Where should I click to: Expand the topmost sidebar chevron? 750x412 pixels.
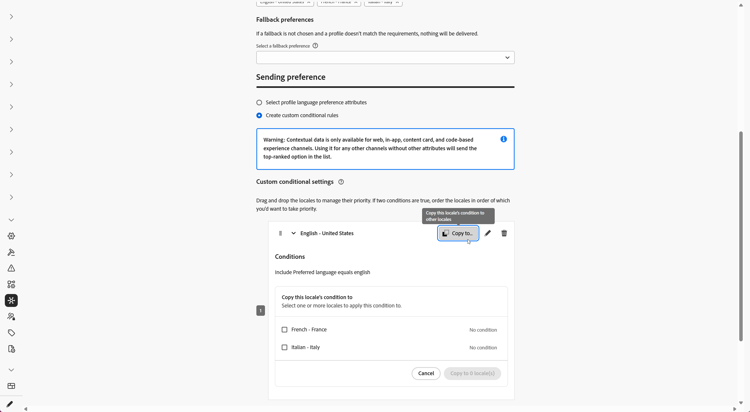[11, 17]
